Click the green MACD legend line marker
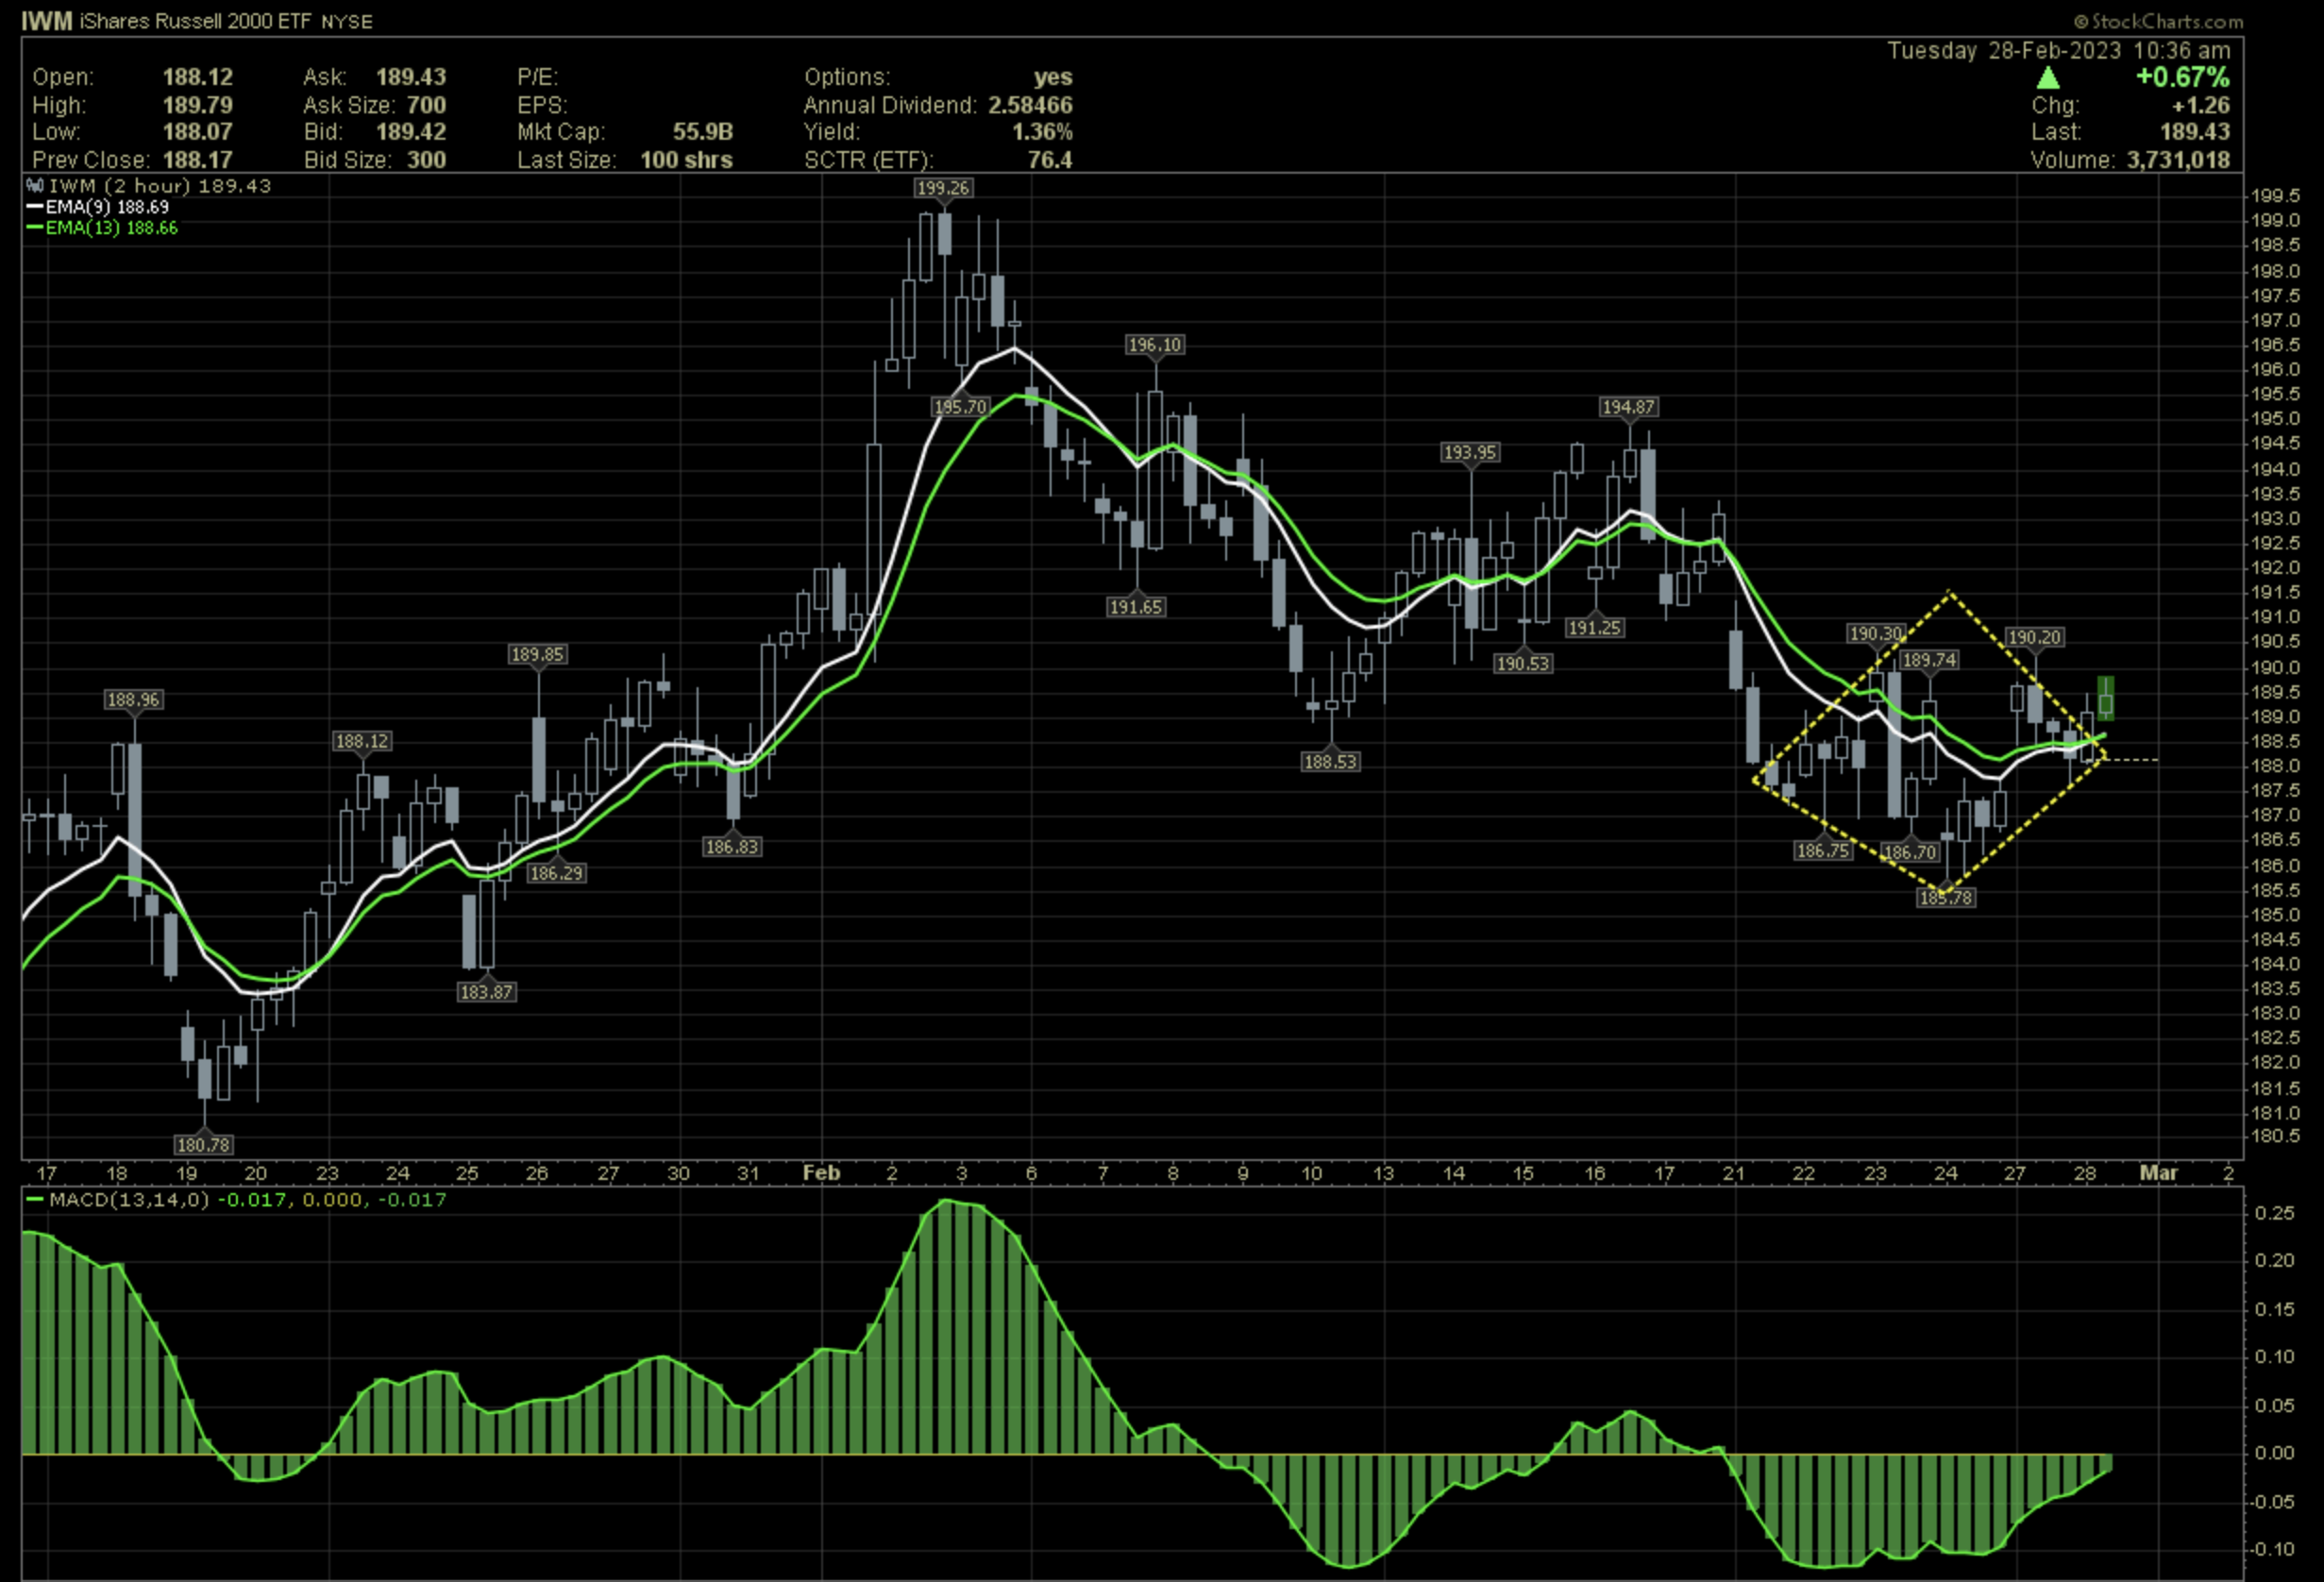The height and width of the screenshot is (1582, 2324). [x=35, y=1199]
